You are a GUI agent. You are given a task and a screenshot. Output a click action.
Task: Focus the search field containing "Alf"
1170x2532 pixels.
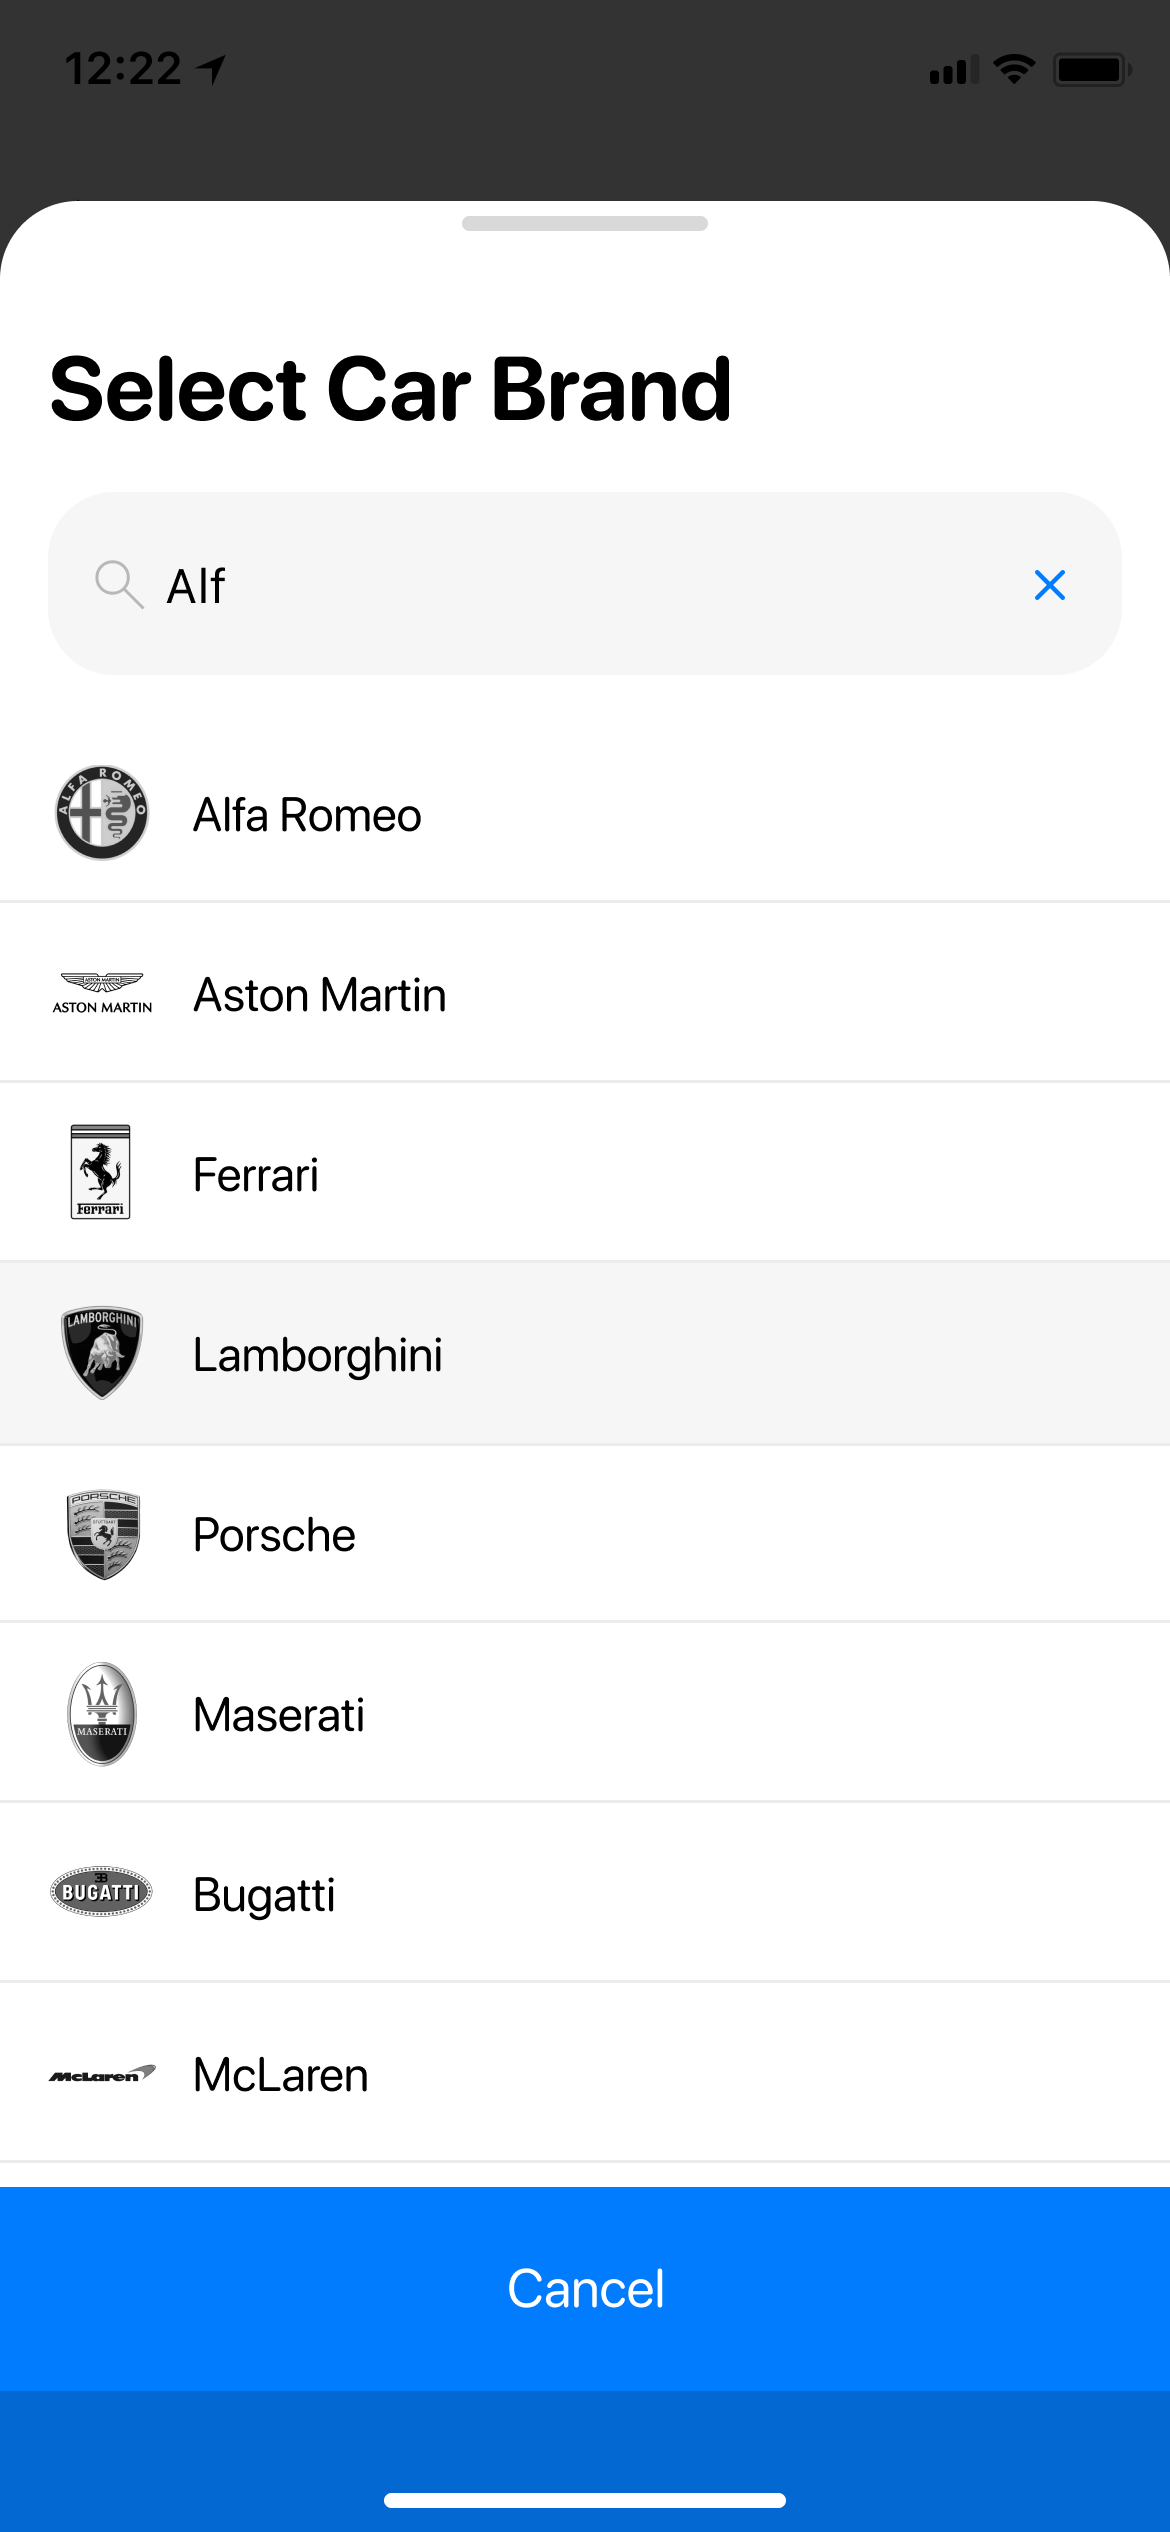[580, 585]
